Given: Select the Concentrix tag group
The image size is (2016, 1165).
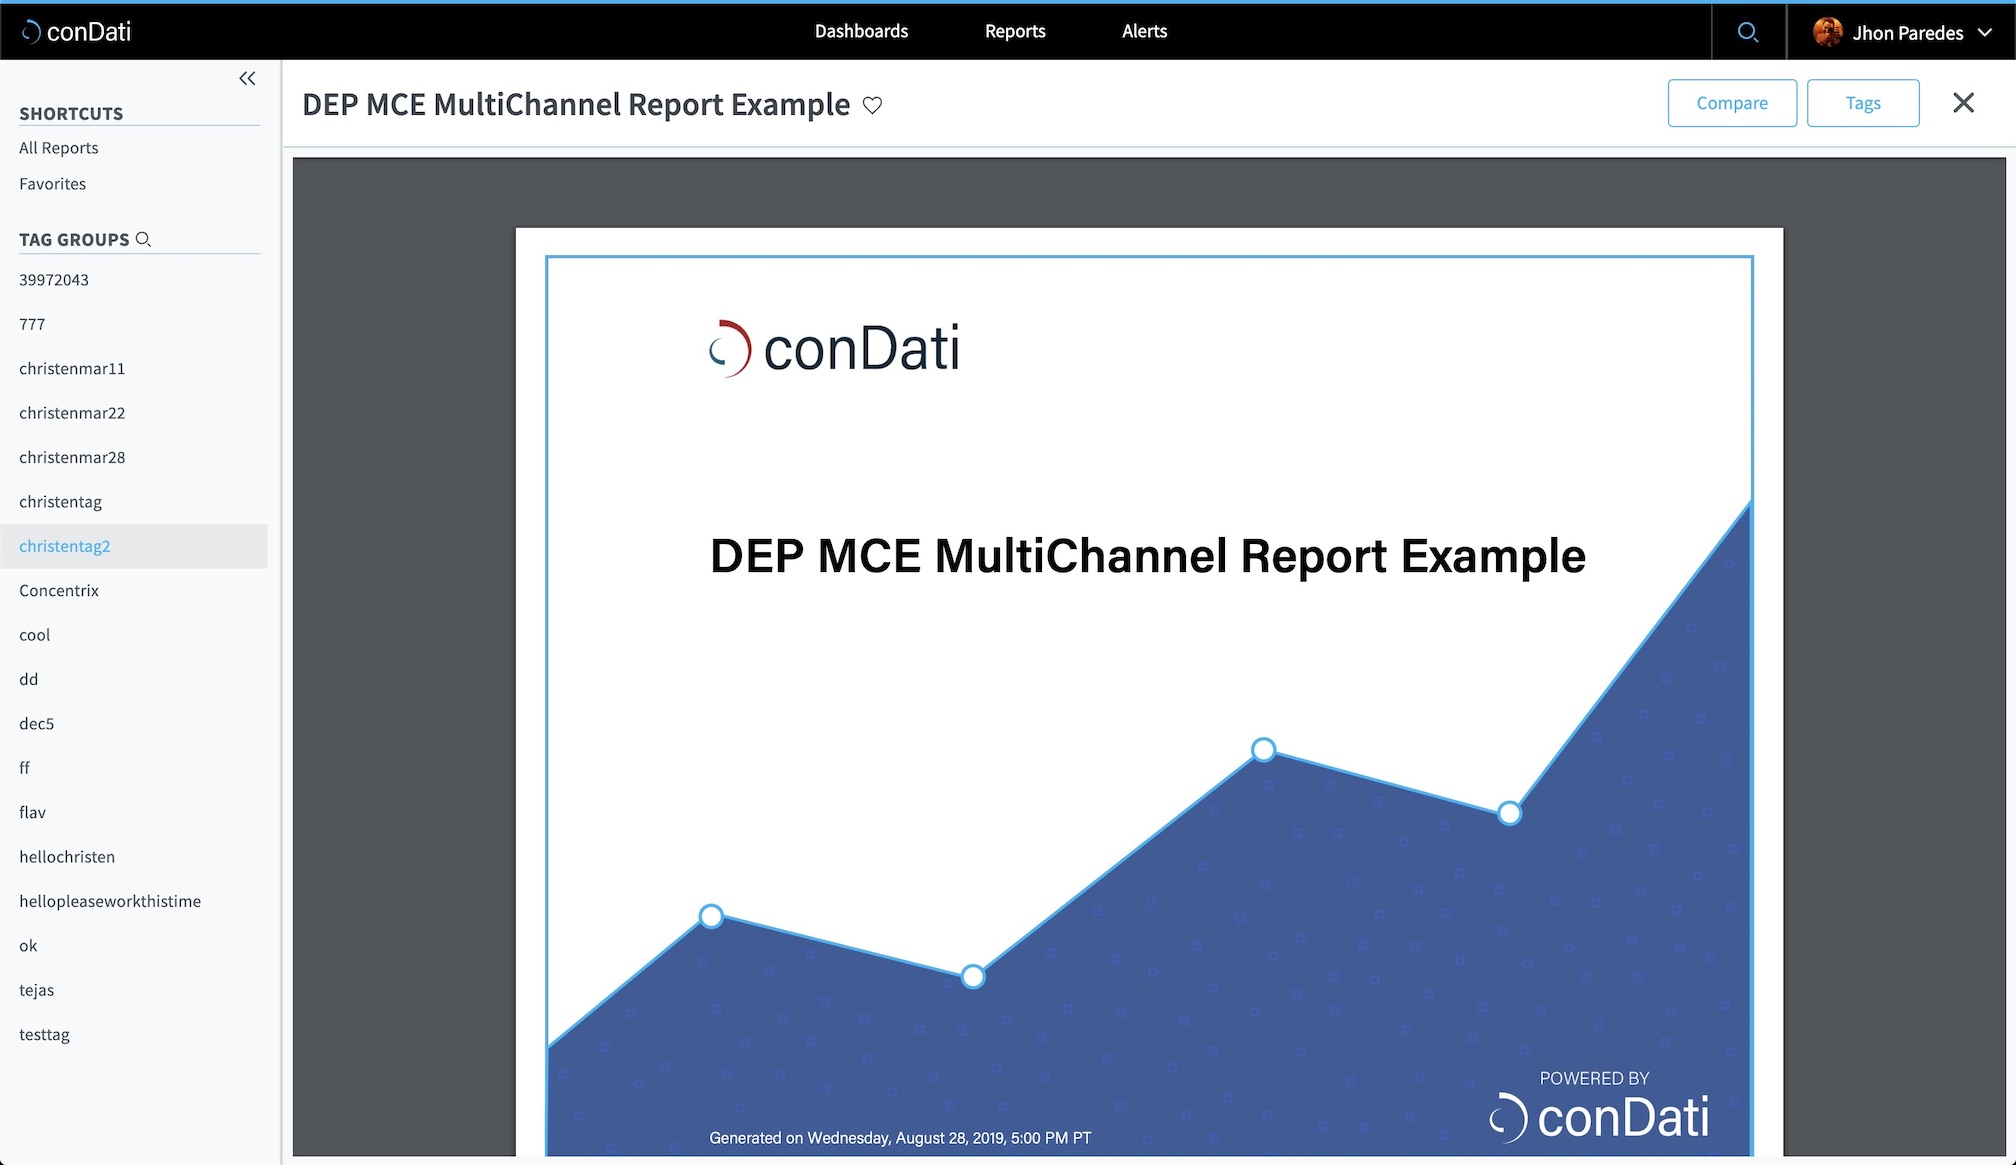Looking at the screenshot, I should pos(59,590).
